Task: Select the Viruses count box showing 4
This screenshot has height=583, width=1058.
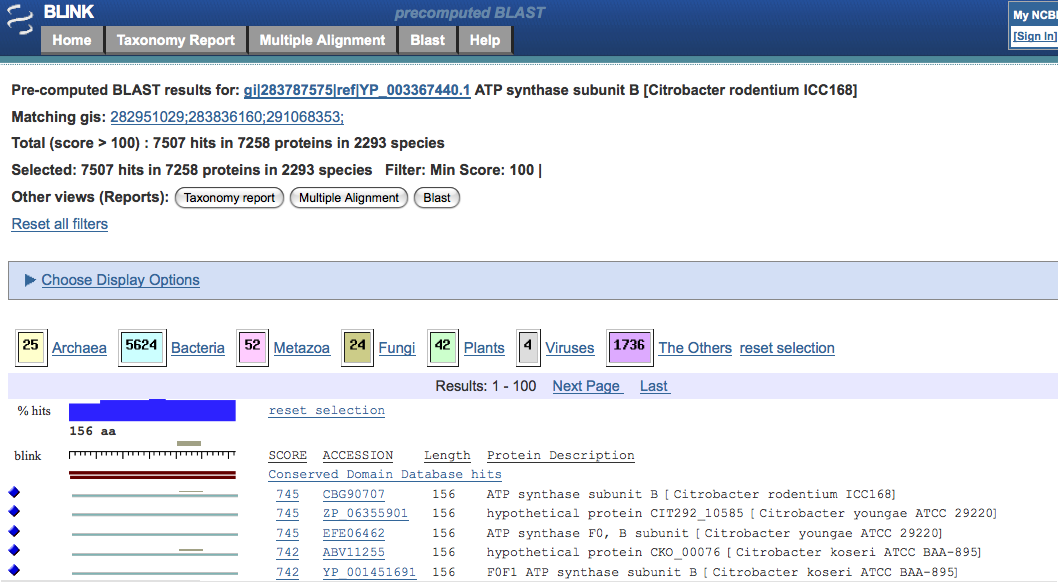Action: (x=528, y=347)
